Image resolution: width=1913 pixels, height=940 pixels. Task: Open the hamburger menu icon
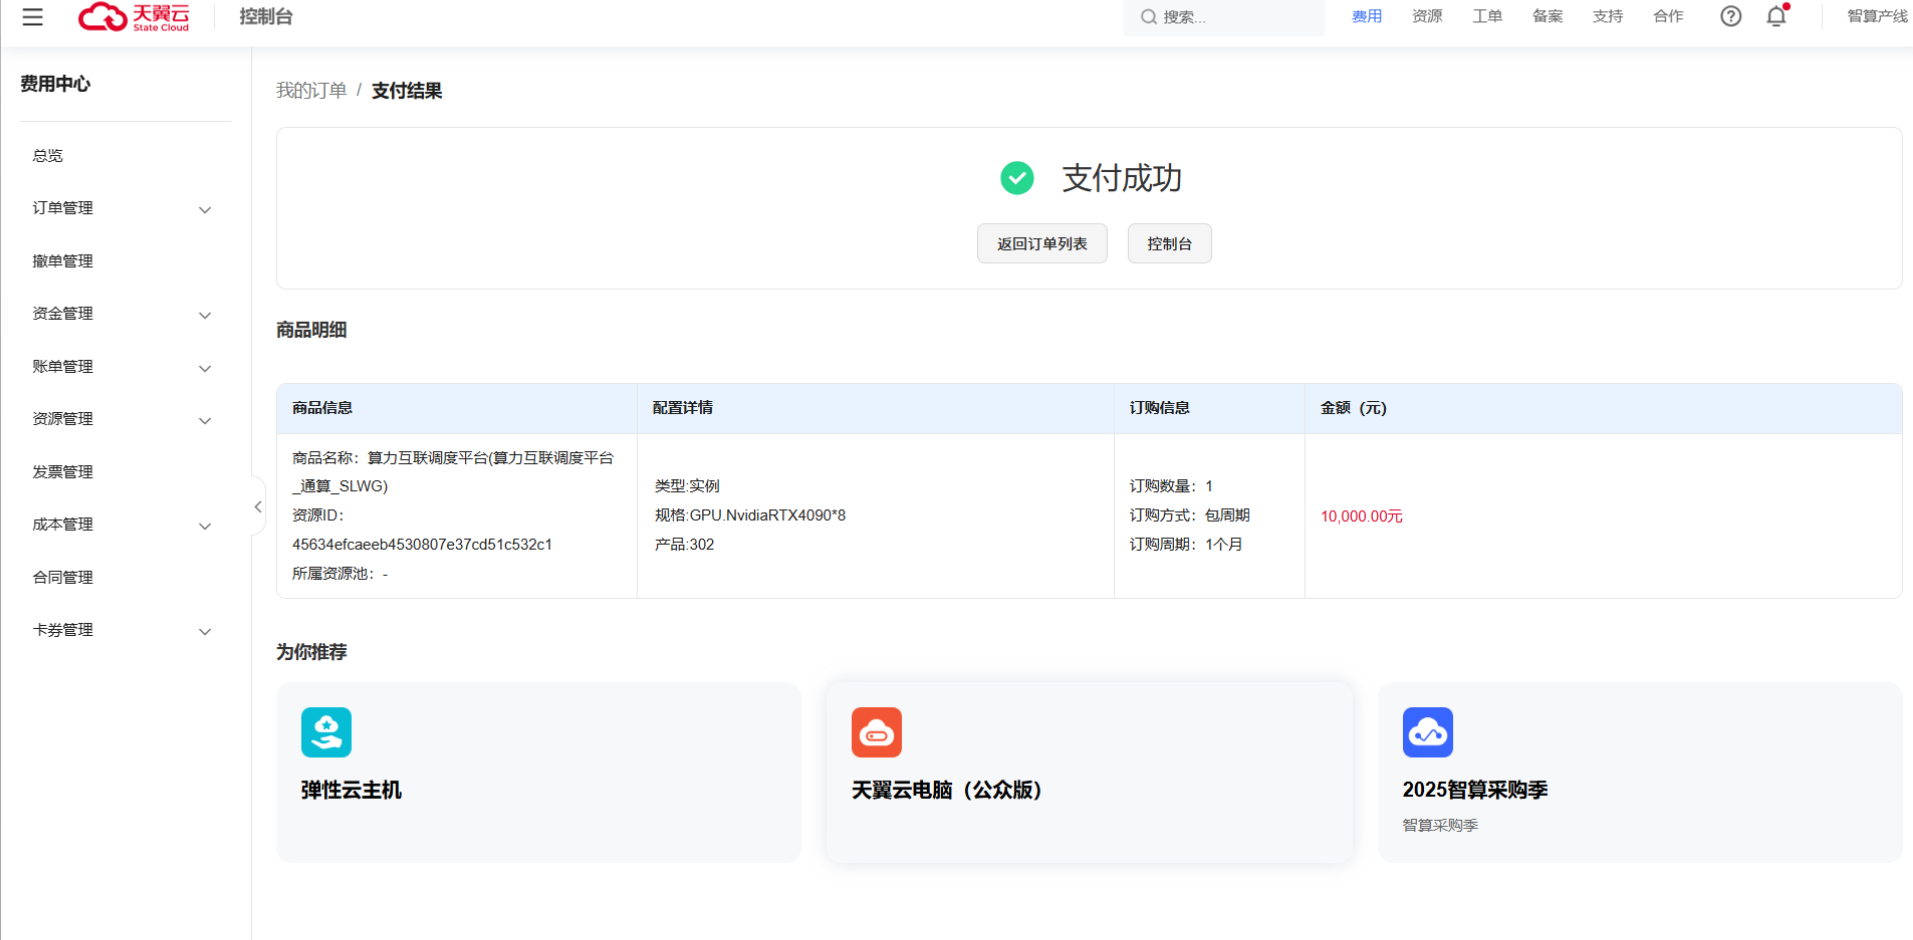pyautogui.click(x=32, y=17)
